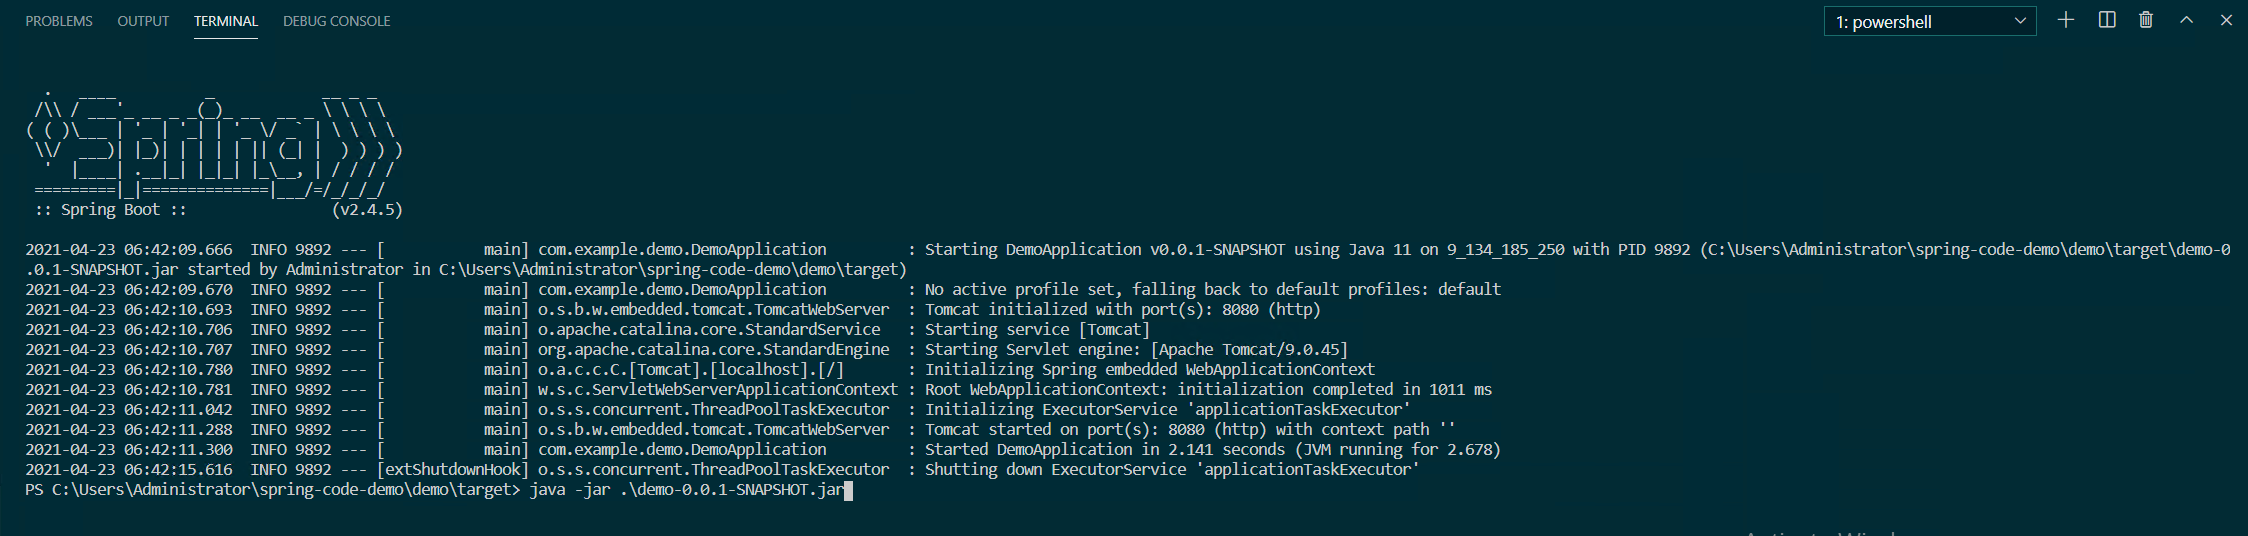The image size is (2248, 536).
Task: Open the OUTPUT tab
Action: pyautogui.click(x=143, y=21)
